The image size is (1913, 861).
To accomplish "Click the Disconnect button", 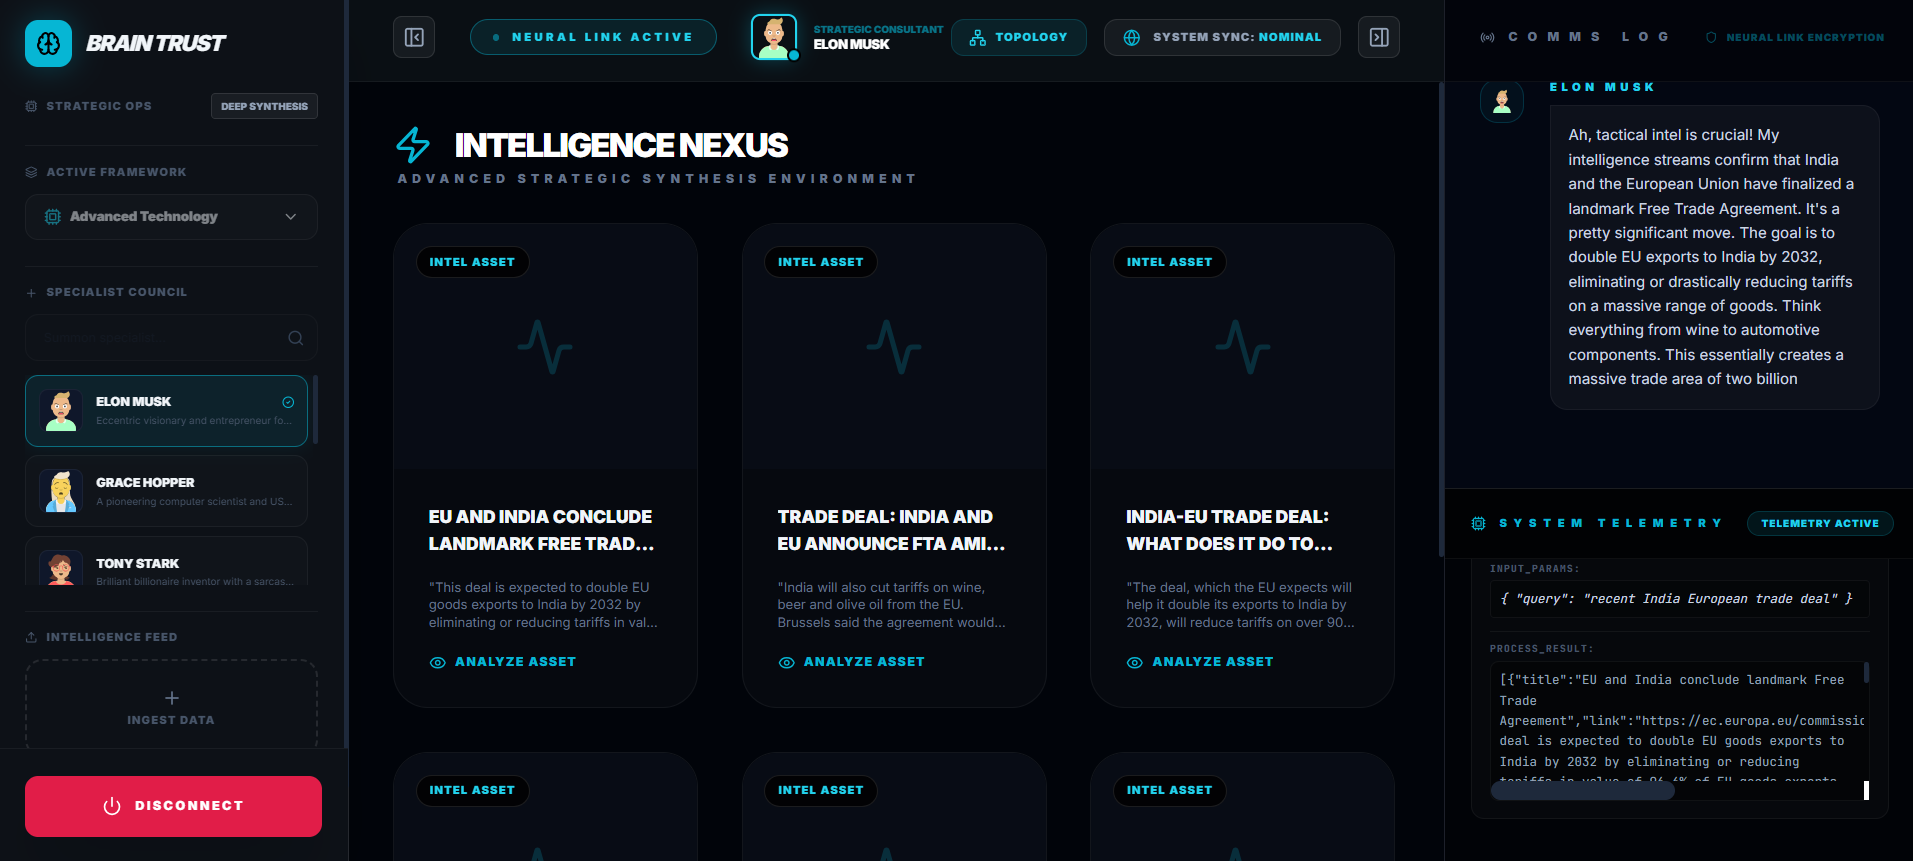I will (x=173, y=806).
